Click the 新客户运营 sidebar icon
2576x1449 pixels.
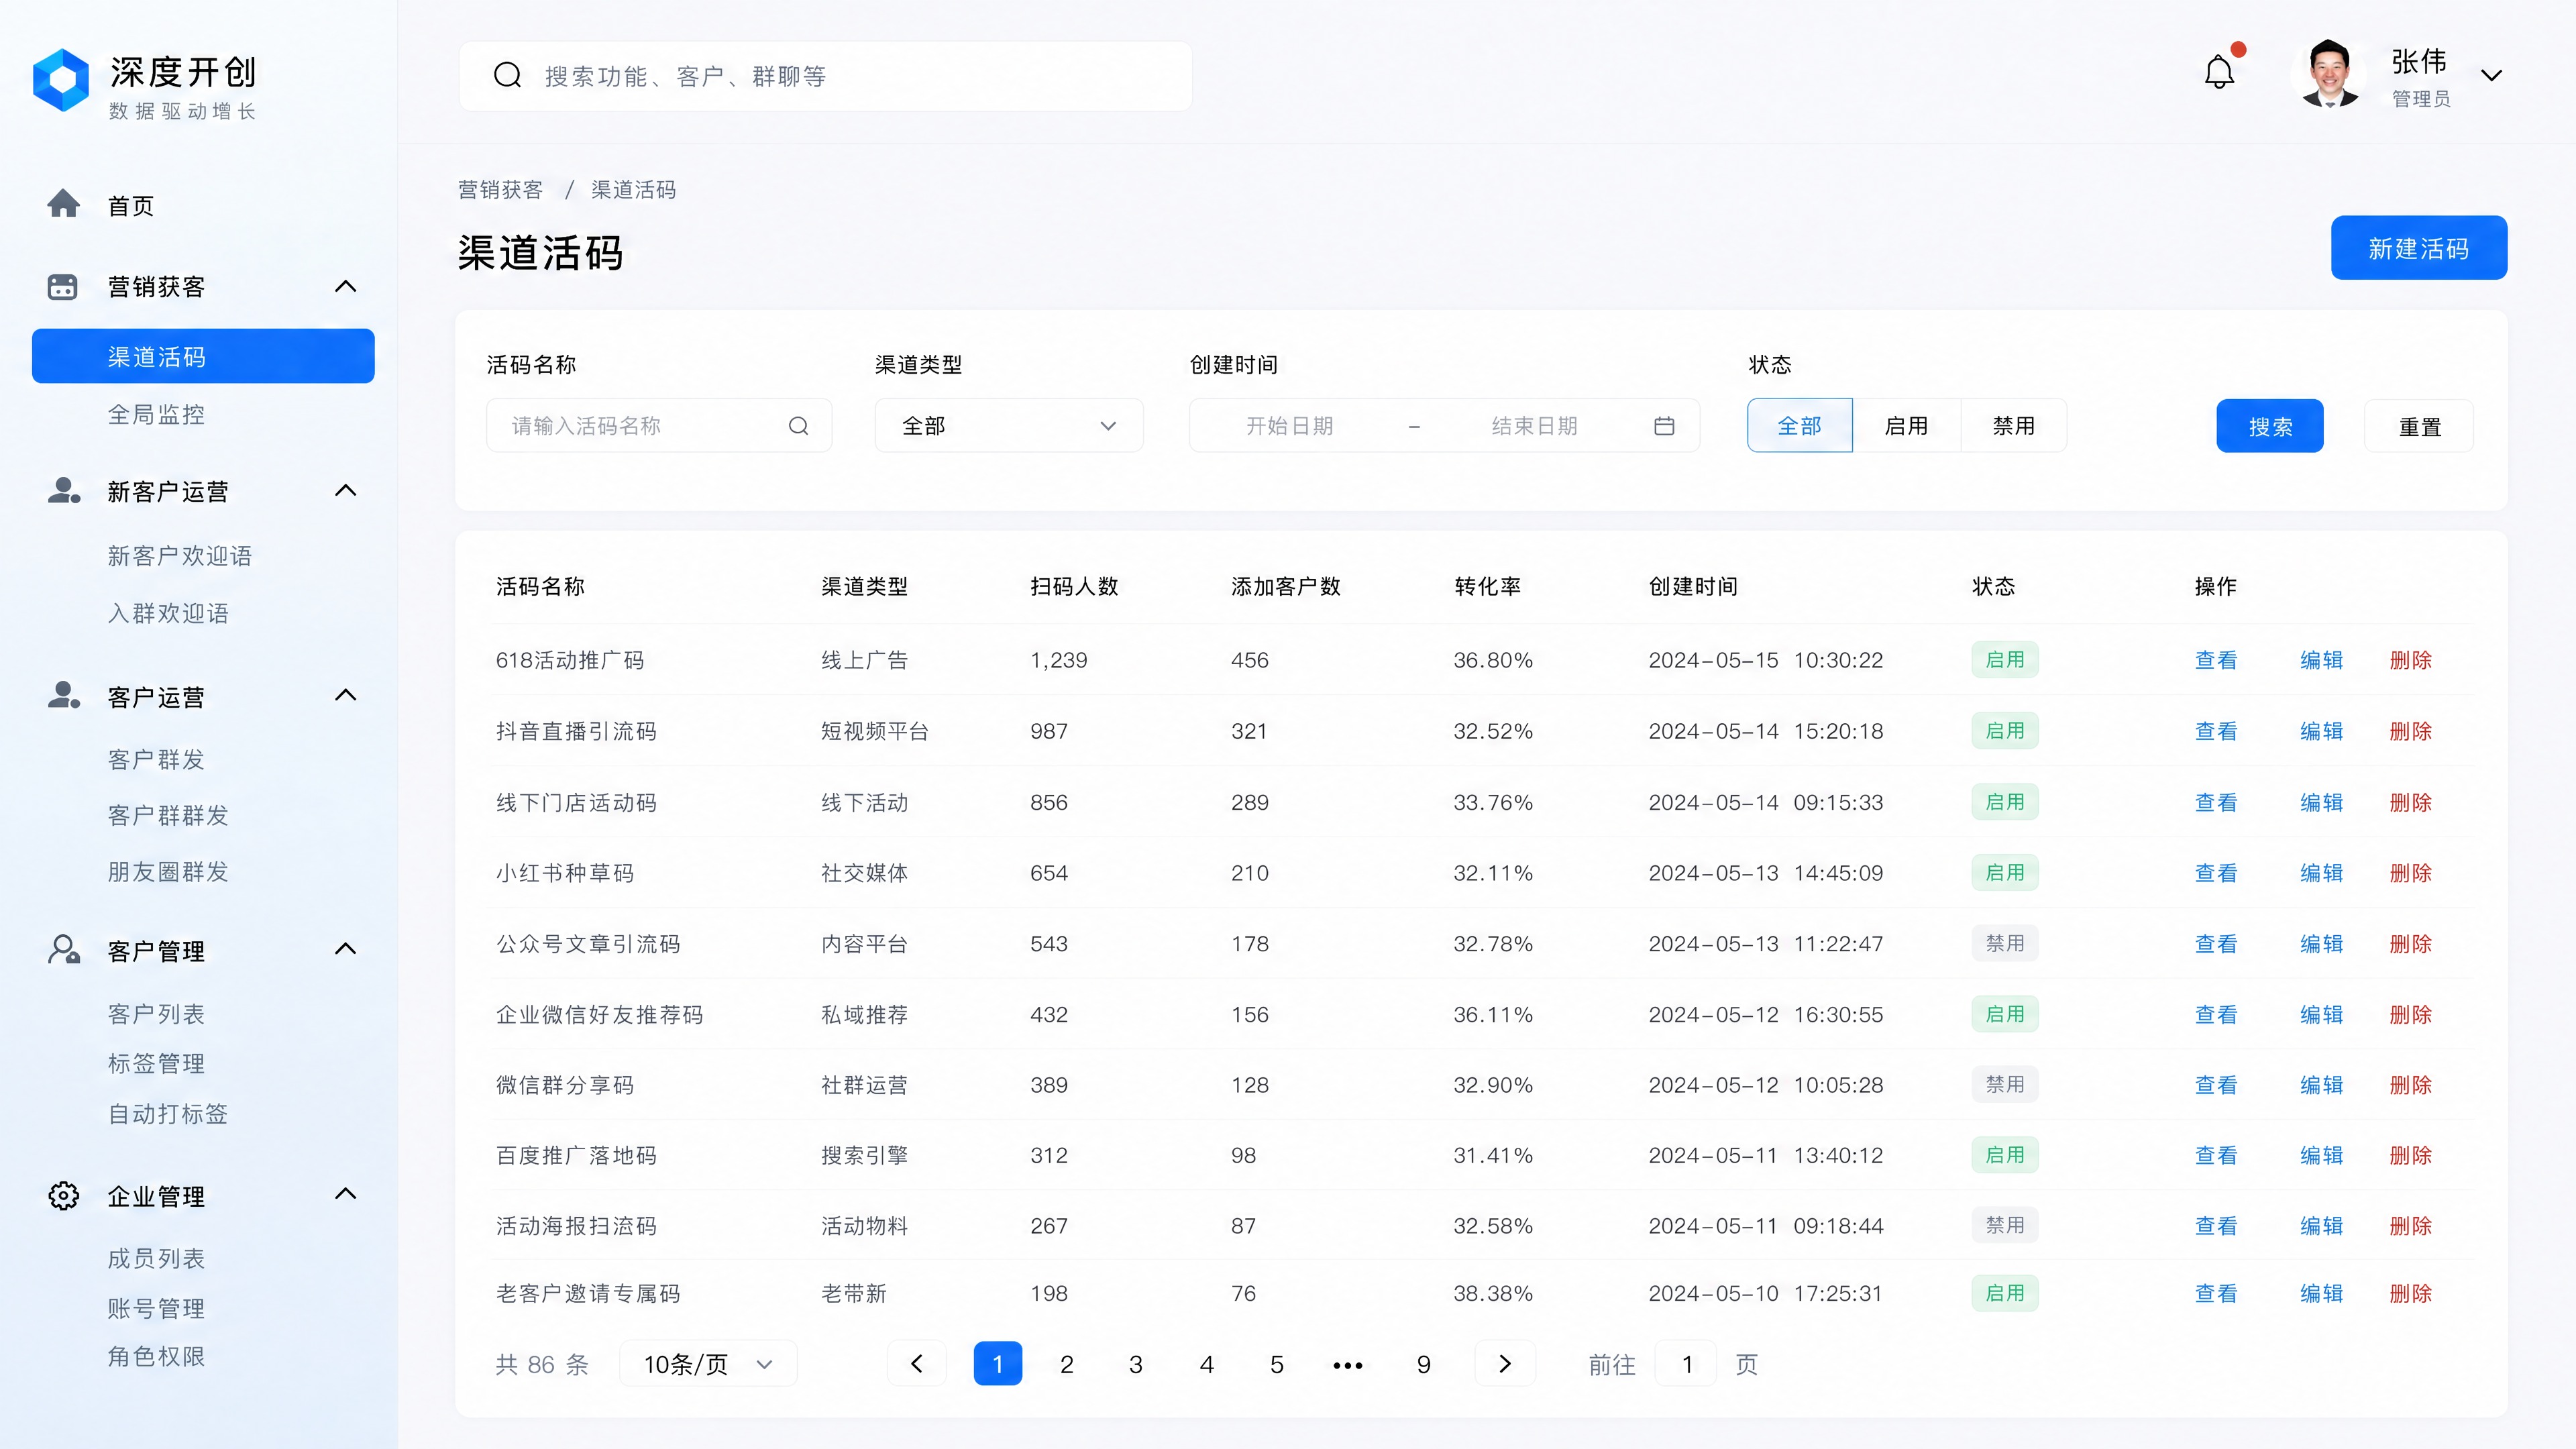pos(64,491)
